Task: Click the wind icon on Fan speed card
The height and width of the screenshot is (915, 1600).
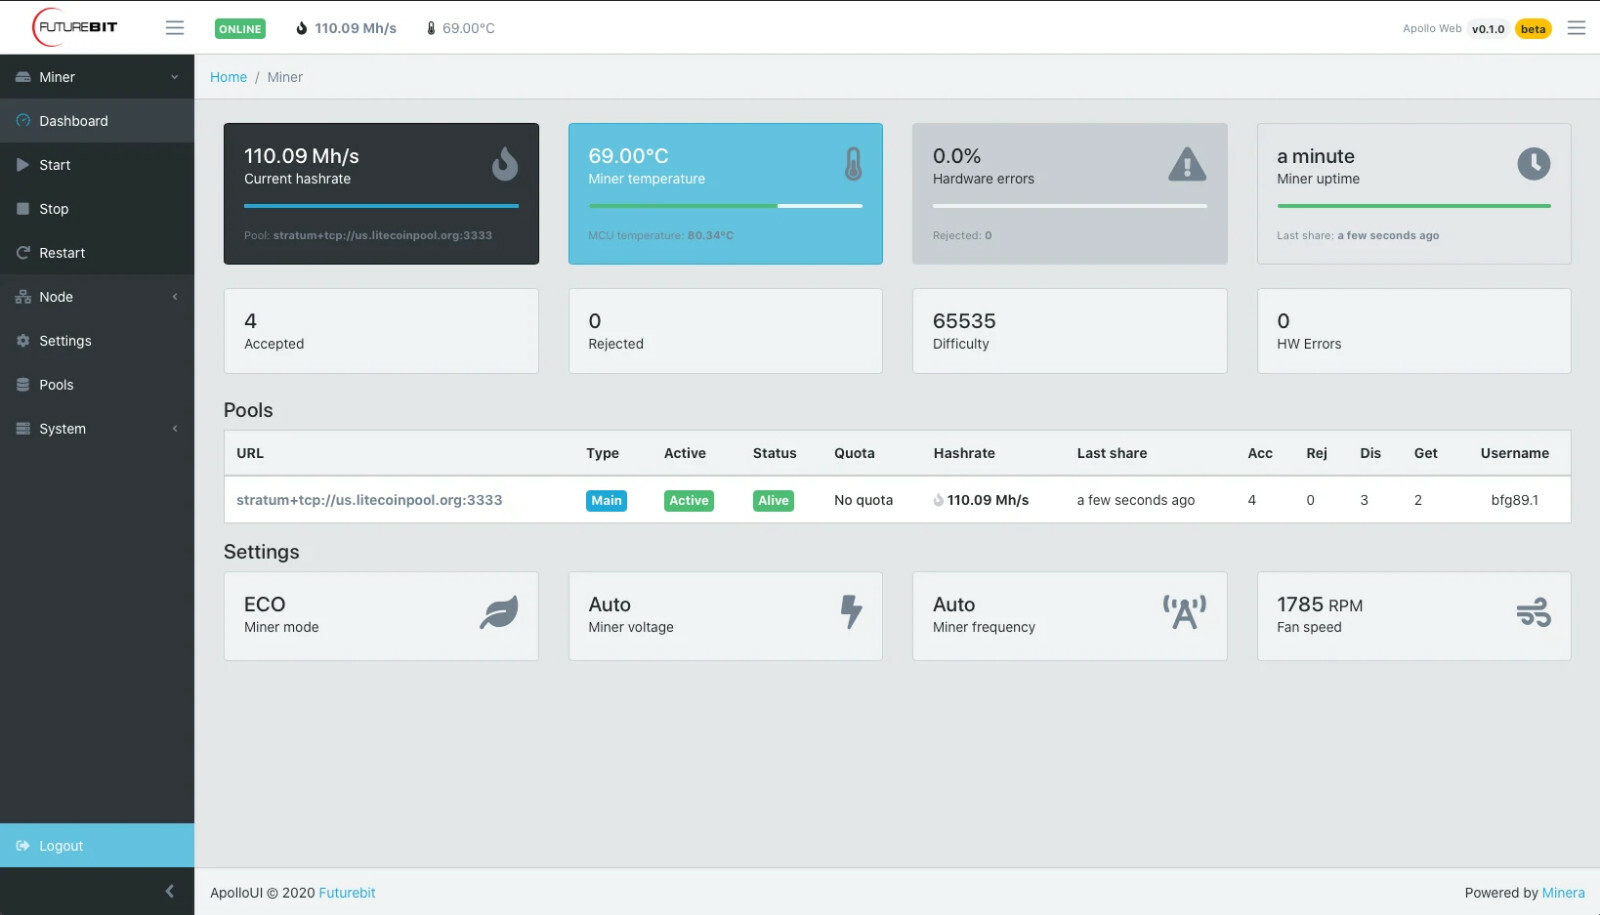Action: [x=1533, y=612]
